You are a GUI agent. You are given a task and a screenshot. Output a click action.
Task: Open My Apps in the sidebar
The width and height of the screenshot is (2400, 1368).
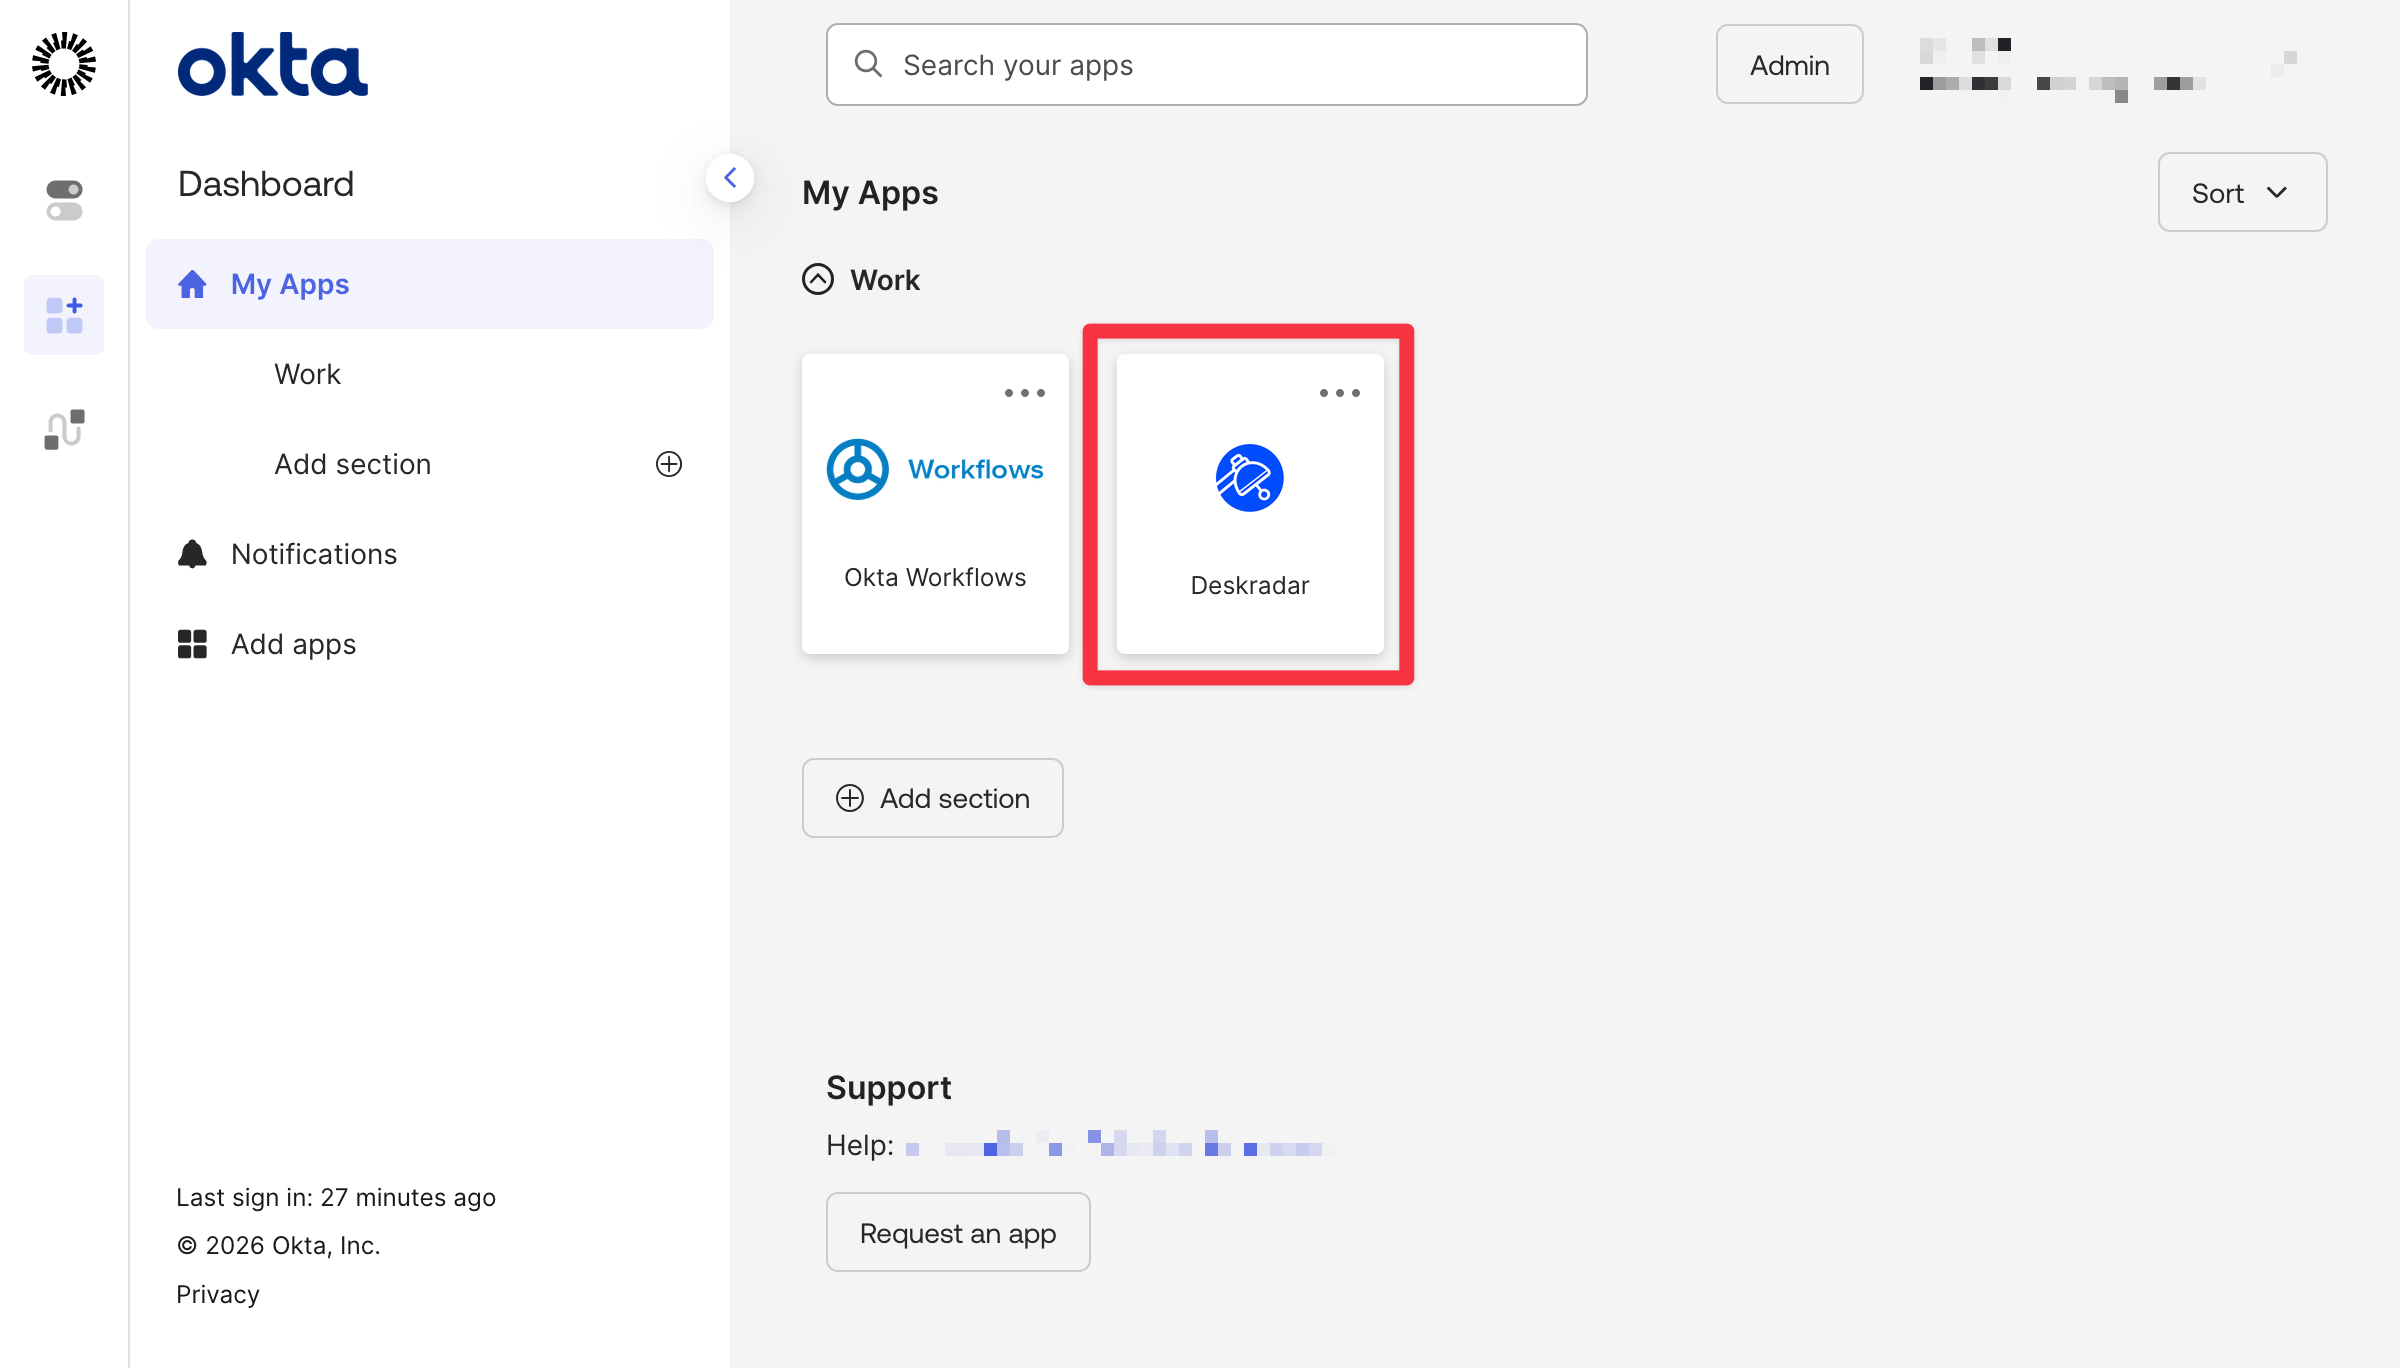point(430,284)
